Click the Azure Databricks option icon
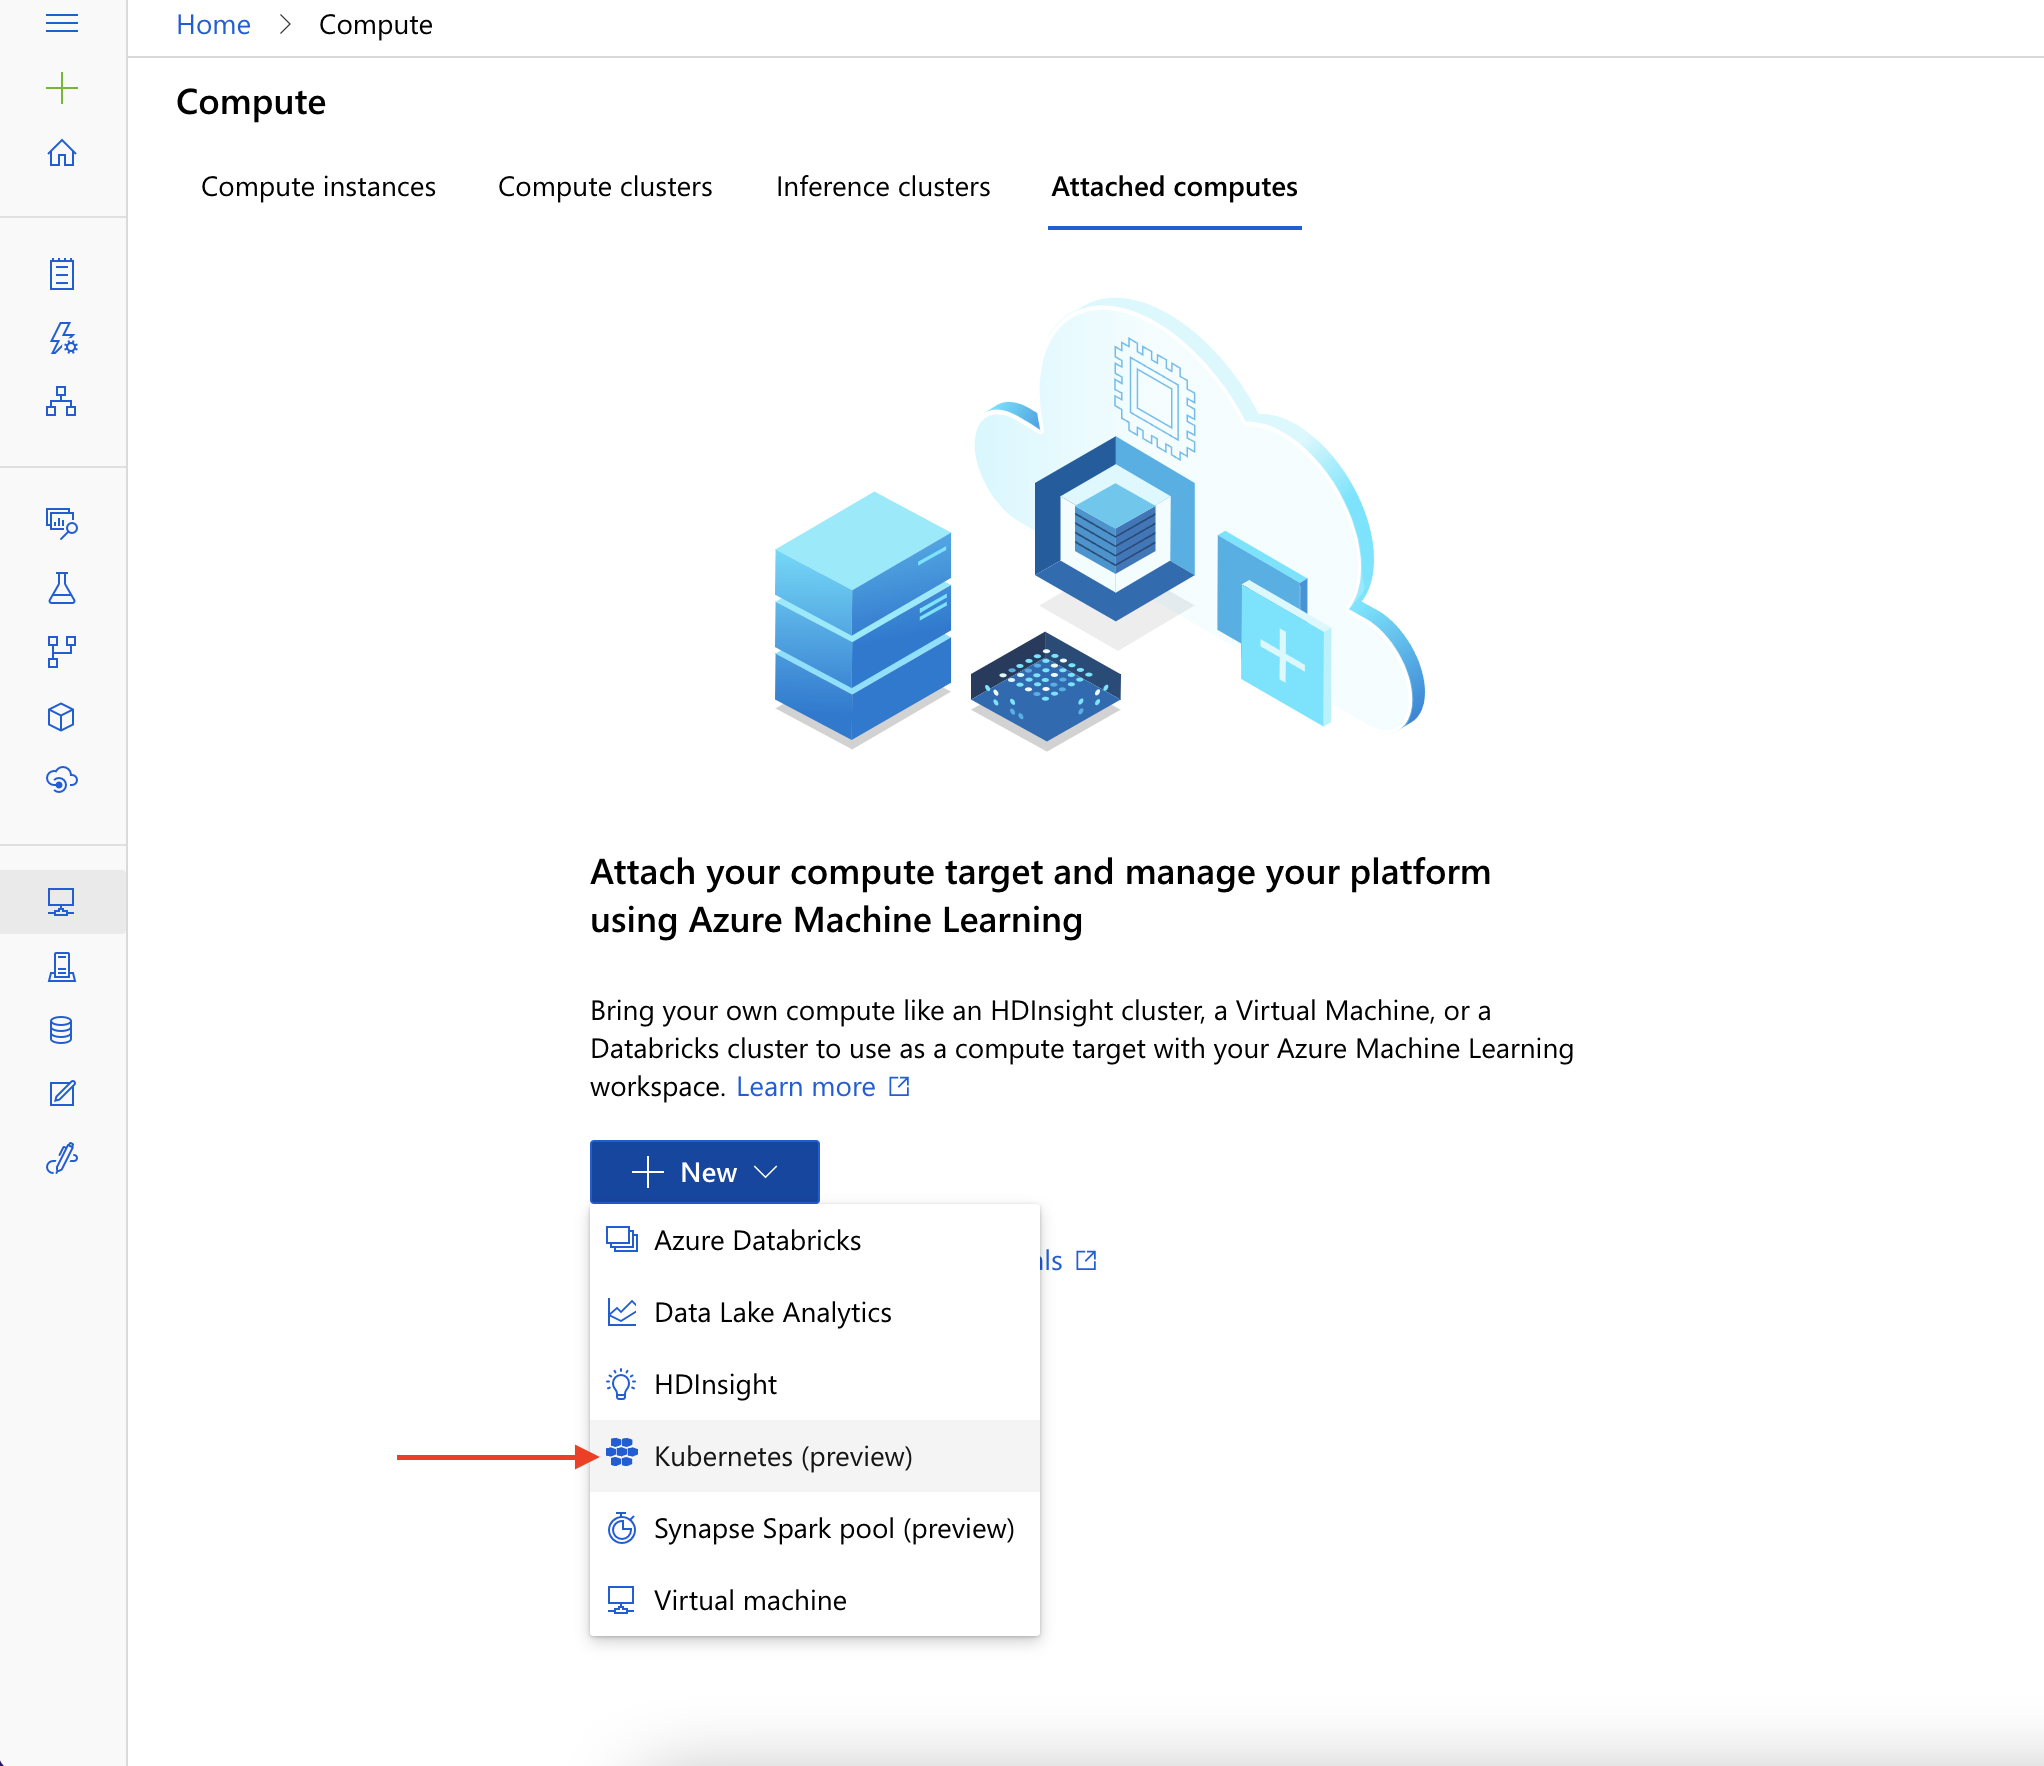Image resolution: width=2044 pixels, height=1766 pixels. [x=622, y=1240]
